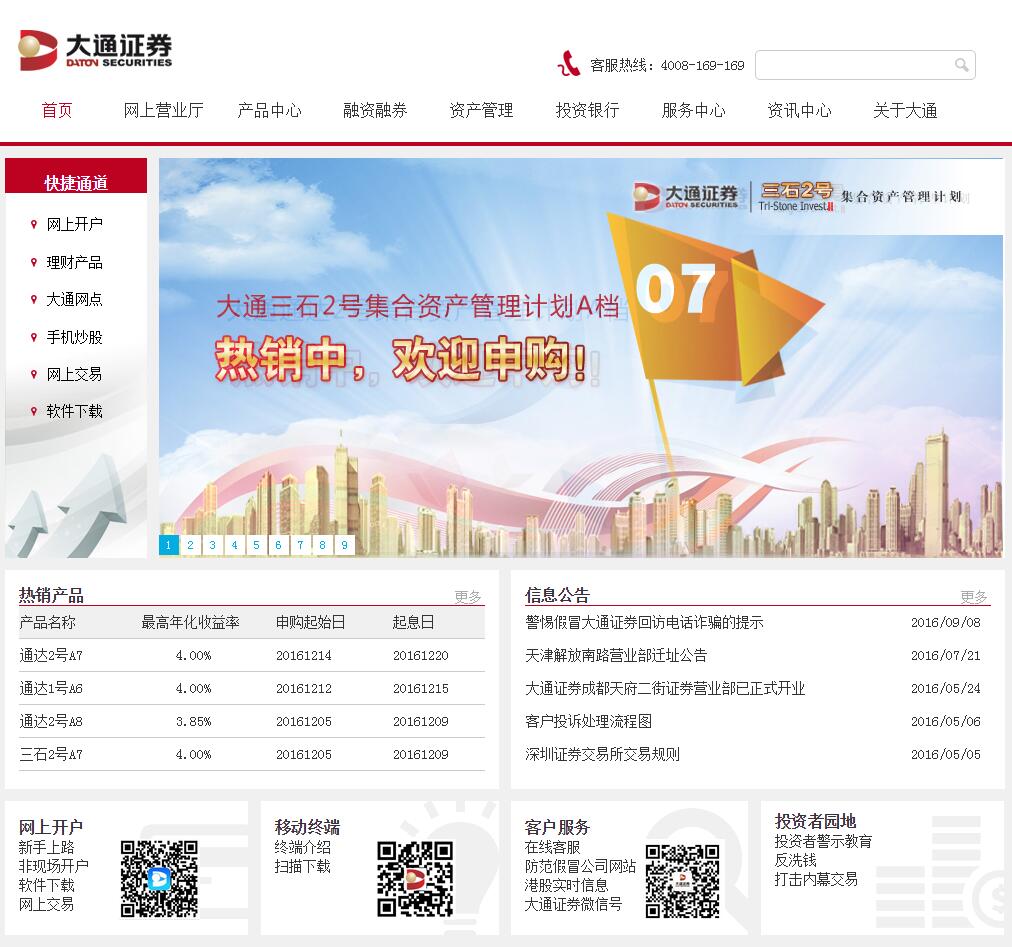1012x947 pixels.
Task: Click the Daton Securities logo
Action: (x=95, y=50)
